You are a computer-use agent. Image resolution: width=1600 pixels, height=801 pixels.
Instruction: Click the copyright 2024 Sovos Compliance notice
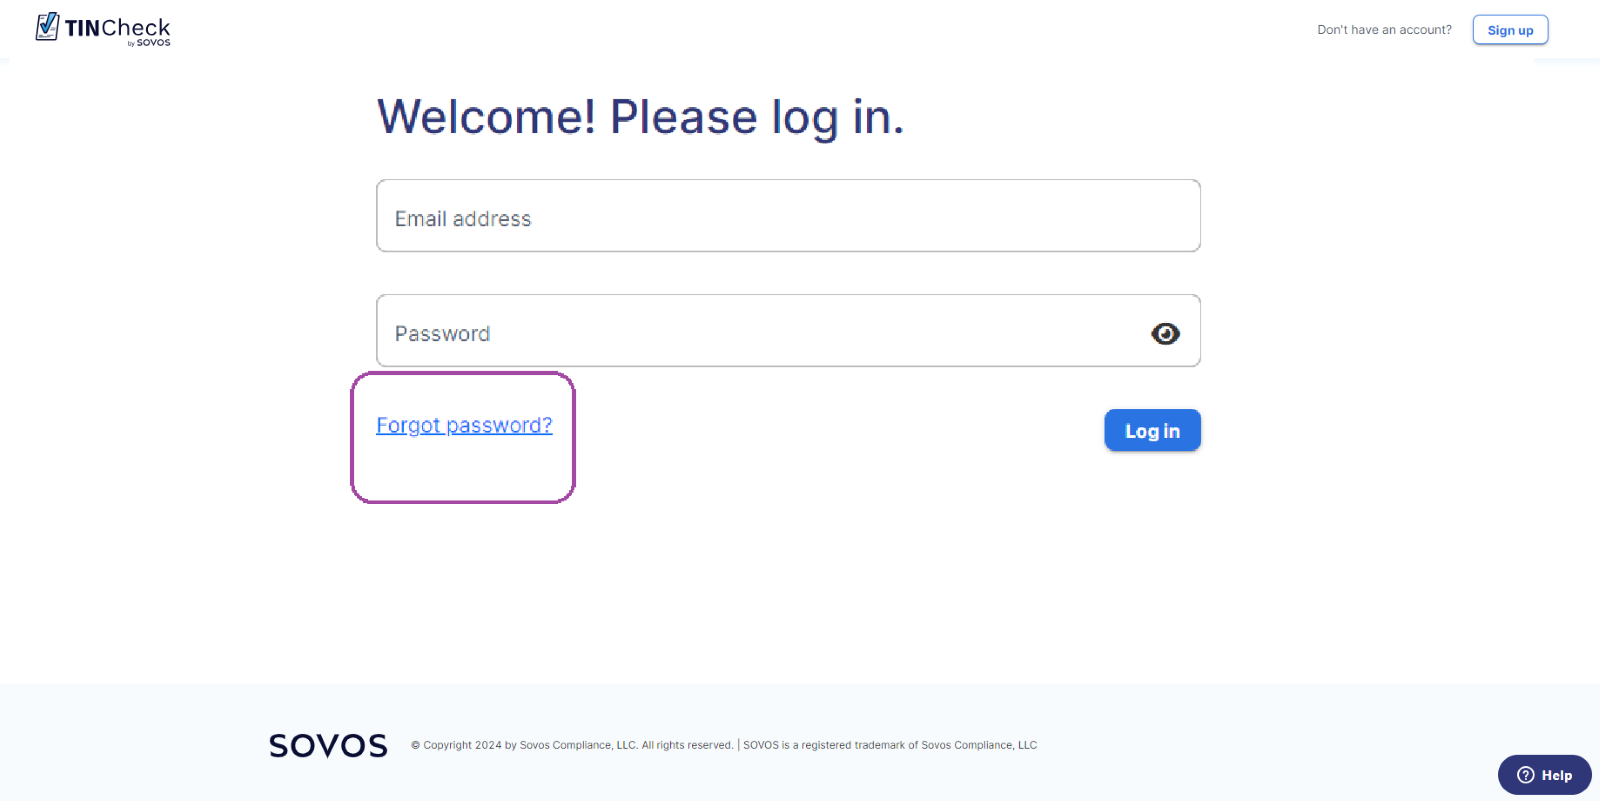(572, 745)
